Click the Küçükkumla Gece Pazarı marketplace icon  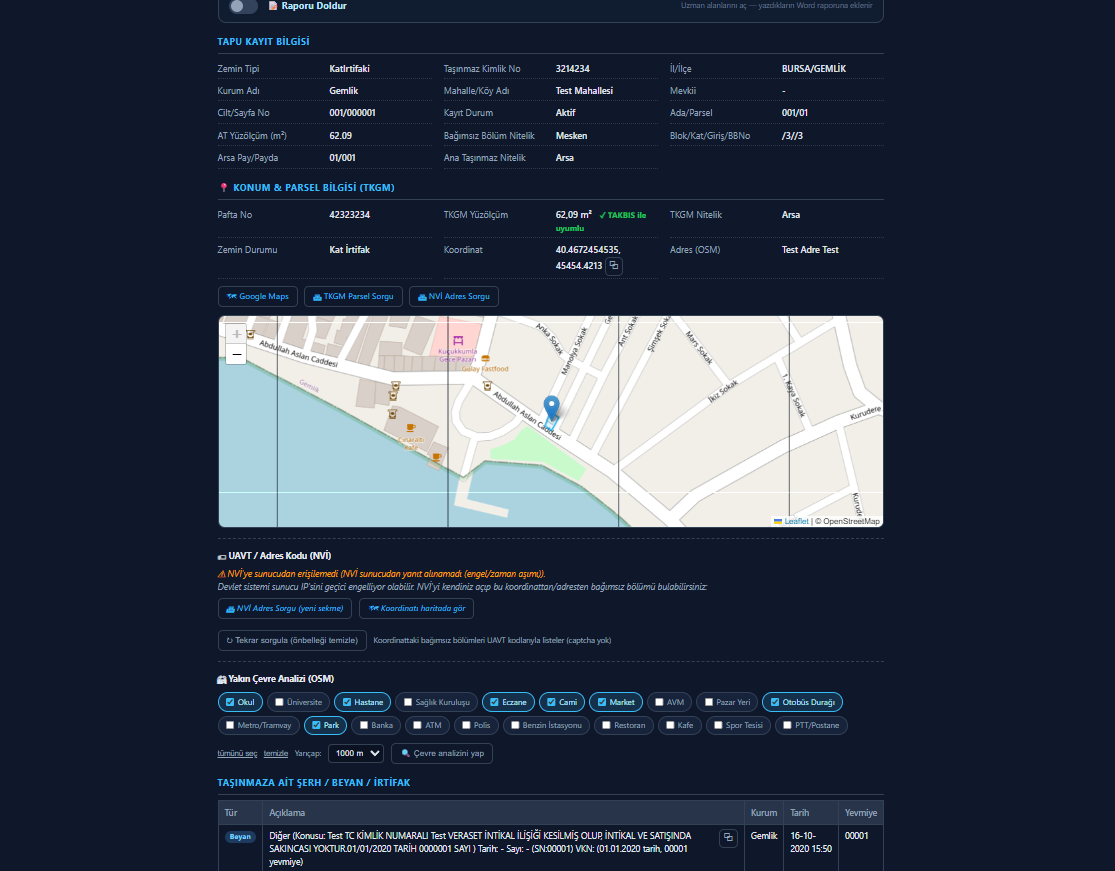tap(458, 341)
